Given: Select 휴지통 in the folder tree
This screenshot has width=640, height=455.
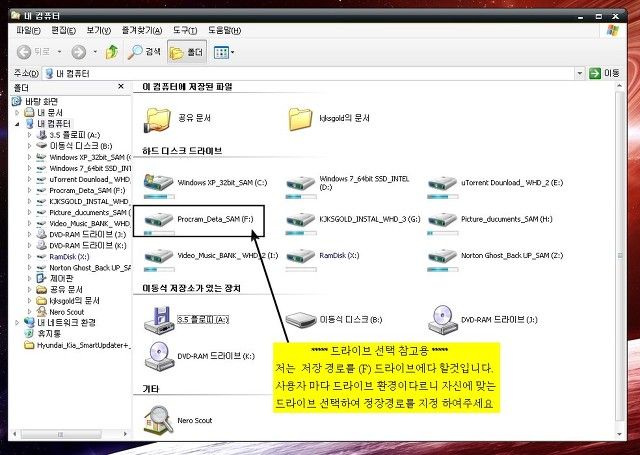Looking at the screenshot, I should (49, 333).
